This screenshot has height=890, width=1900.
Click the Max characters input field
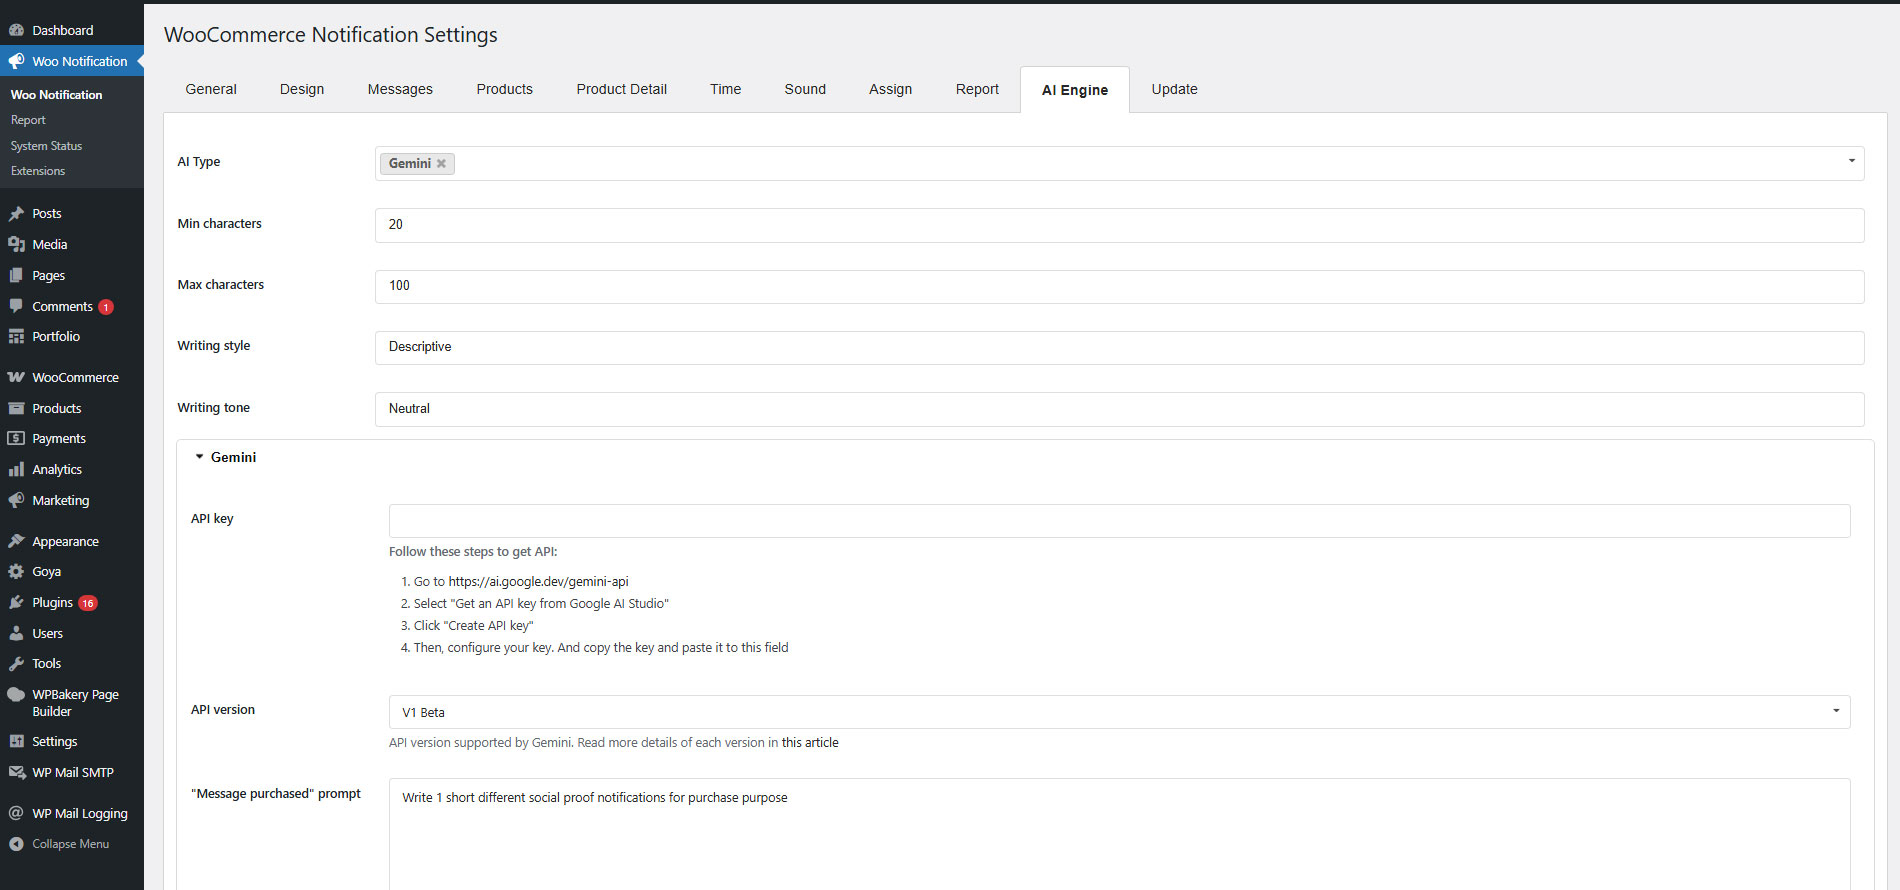coord(1119,286)
